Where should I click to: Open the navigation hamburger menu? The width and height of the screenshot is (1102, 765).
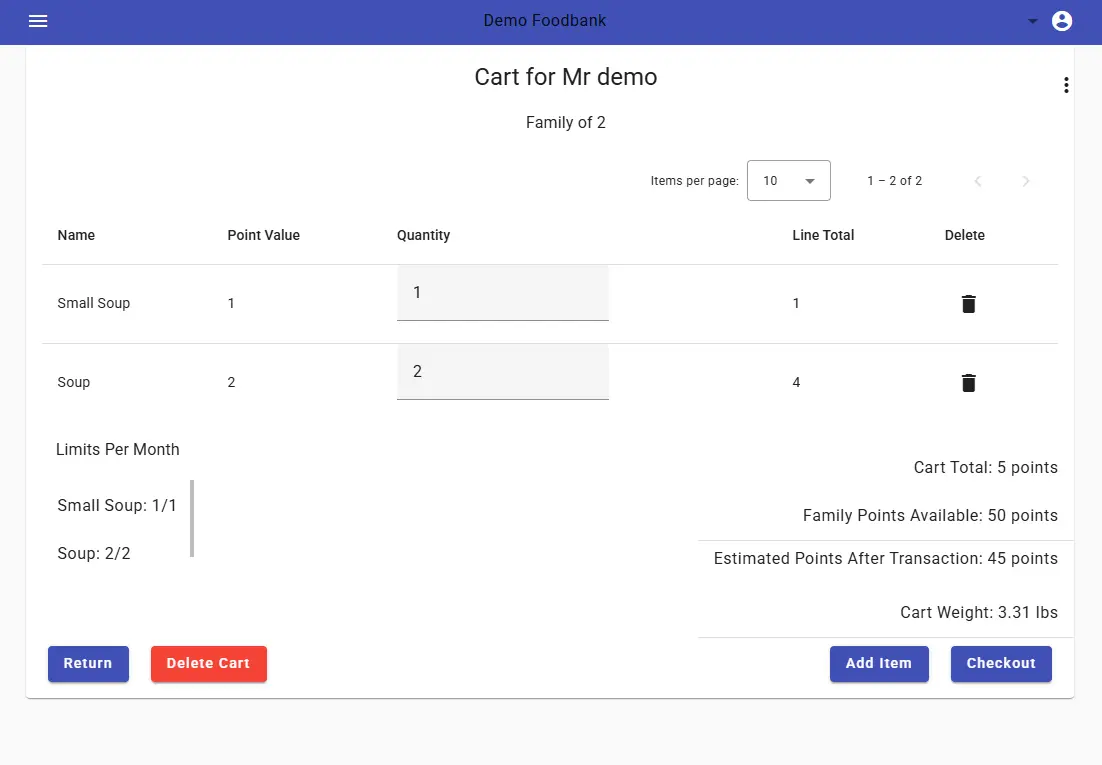point(38,21)
